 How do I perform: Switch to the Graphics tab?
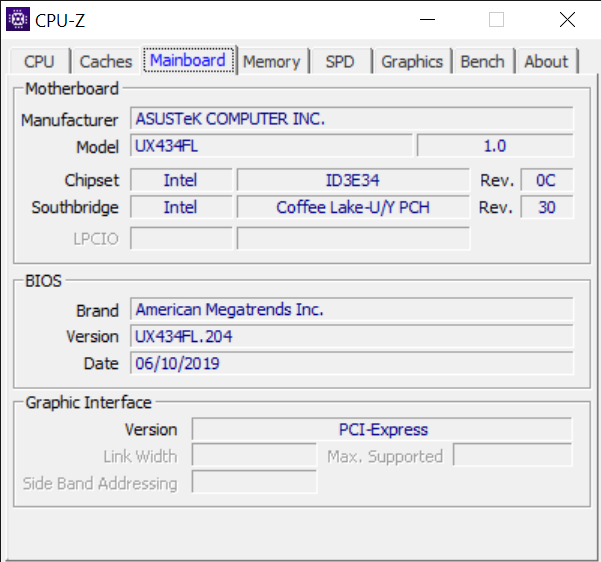[412, 61]
